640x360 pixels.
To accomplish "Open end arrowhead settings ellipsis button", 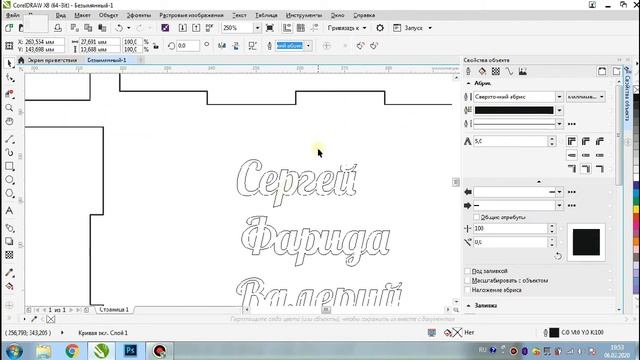I will point(572,205).
